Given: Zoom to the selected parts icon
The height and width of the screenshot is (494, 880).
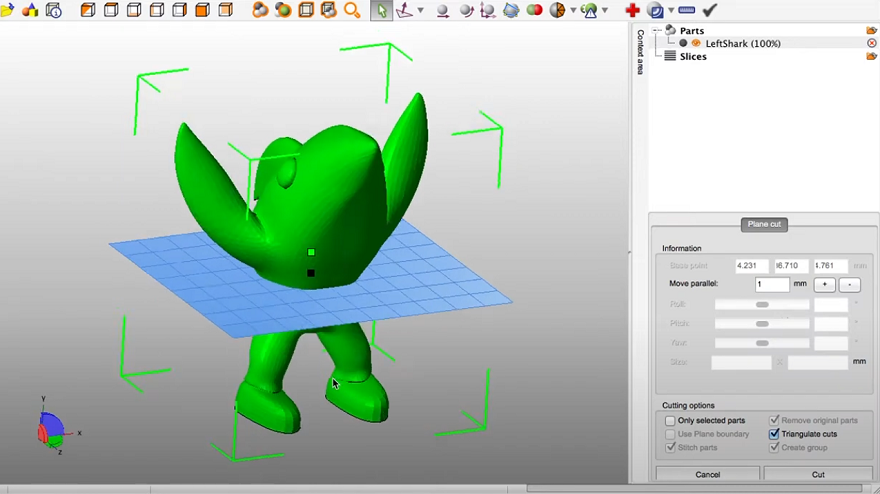Looking at the screenshot, I should tap(283, 10).
